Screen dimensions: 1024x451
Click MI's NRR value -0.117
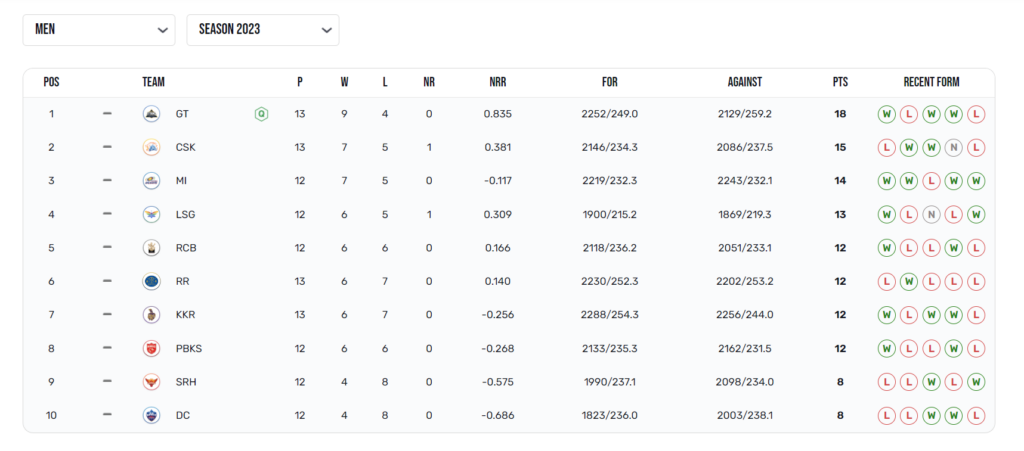(x=498, y=181)
